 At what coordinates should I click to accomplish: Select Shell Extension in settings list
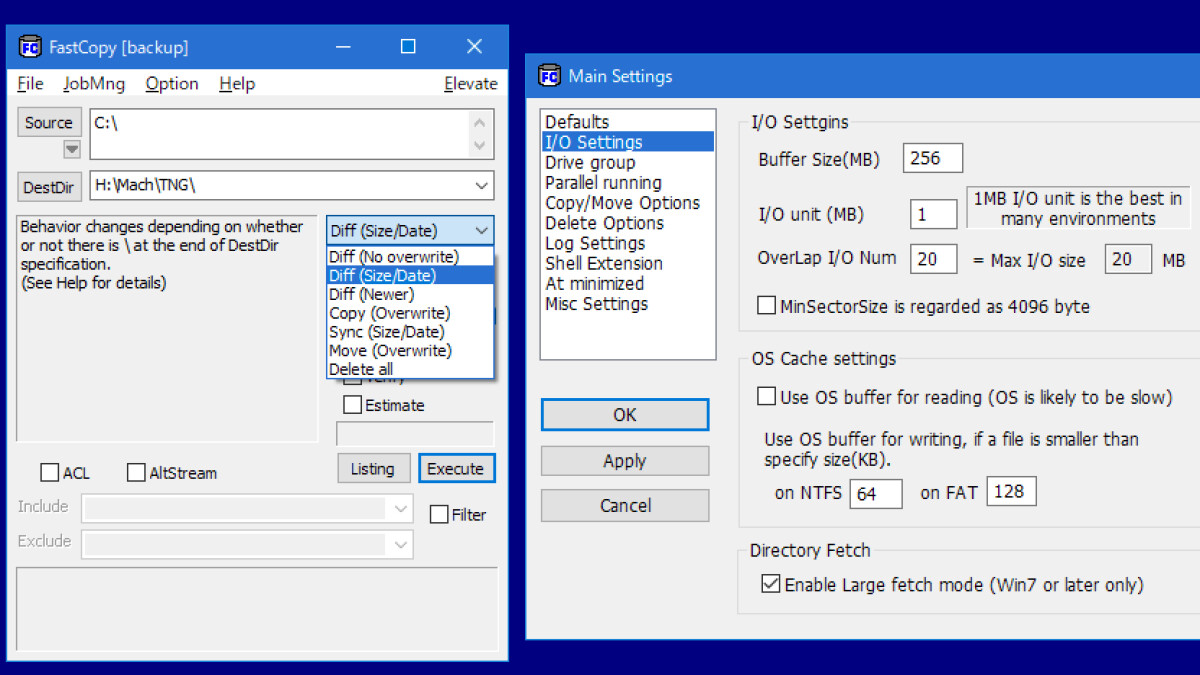(x=627, y=263)
